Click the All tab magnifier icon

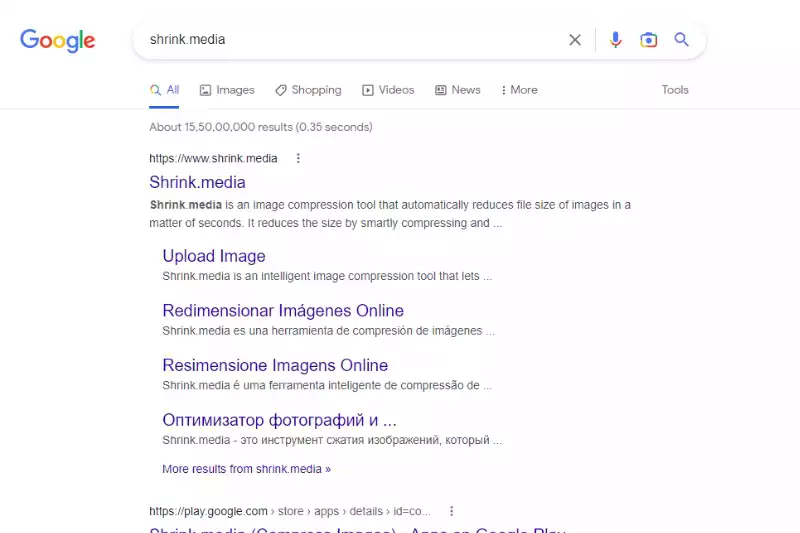point(156,90)
